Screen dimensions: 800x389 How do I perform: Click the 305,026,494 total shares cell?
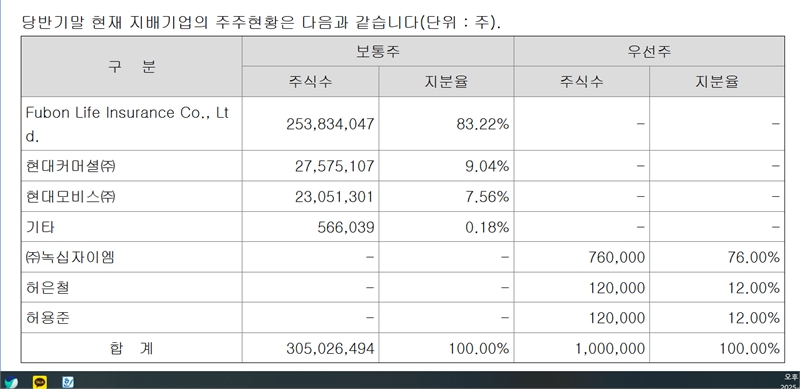[x=310, y=348]
